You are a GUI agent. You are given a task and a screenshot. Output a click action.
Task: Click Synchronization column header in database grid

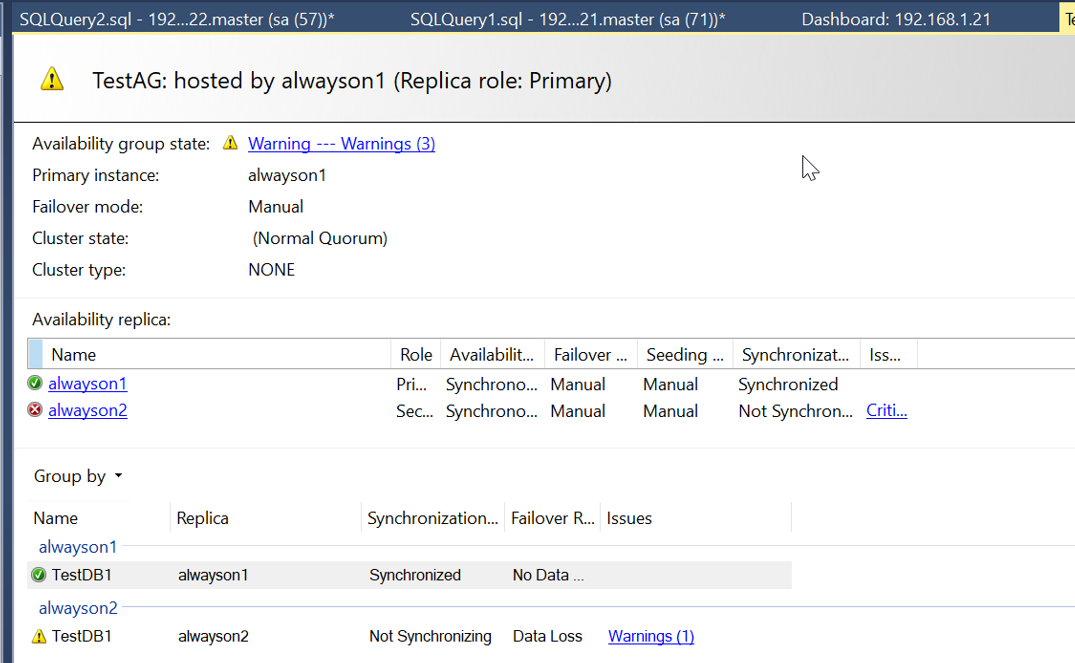433,518
